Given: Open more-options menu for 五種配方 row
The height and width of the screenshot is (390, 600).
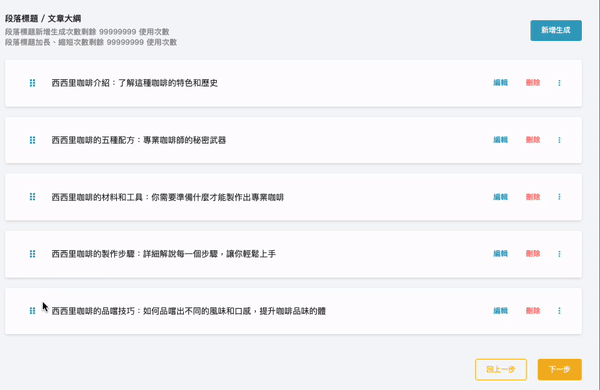Looking at the screenshot, I should tap(559, 140).
